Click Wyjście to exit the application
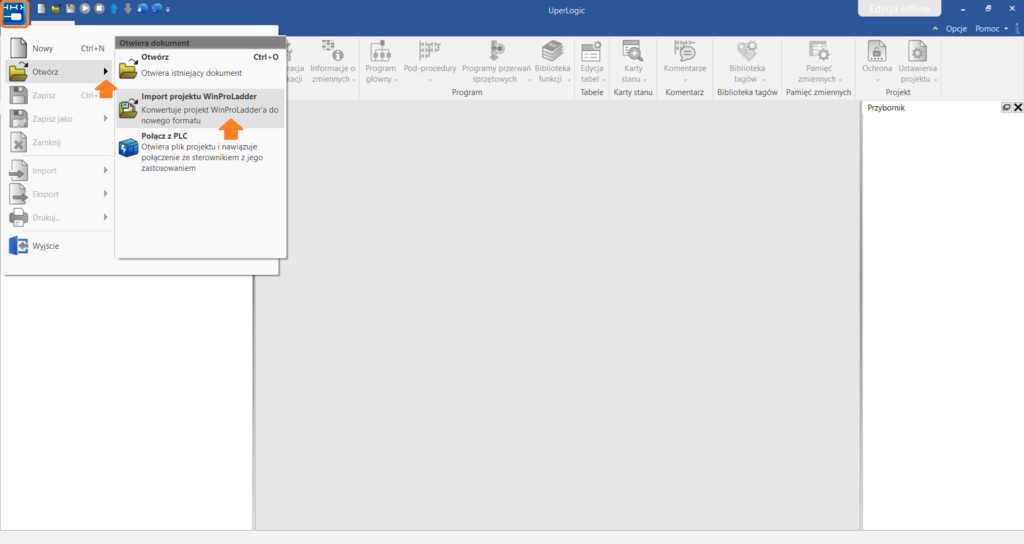 [x=59, y=246]
